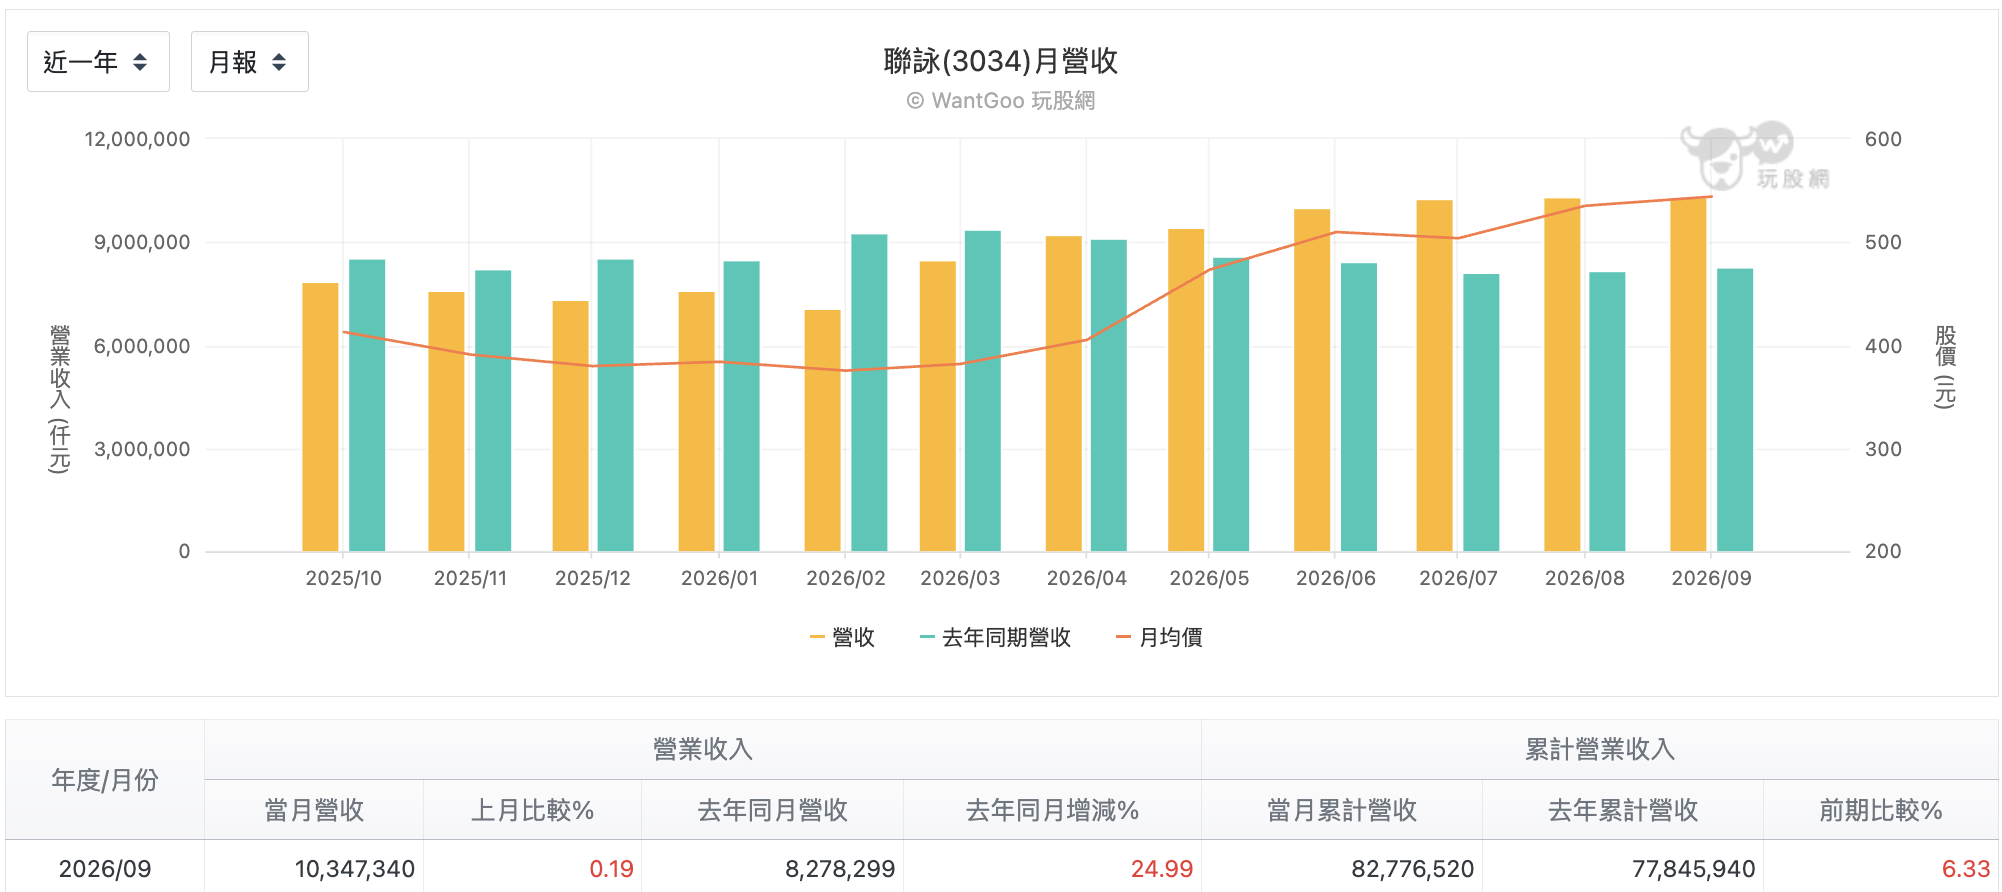Click the 去年同月增減% column header
Image resolution: width=2002 pixels, height=892 pixels.
pyautogui.click(x=1053, y=810)
